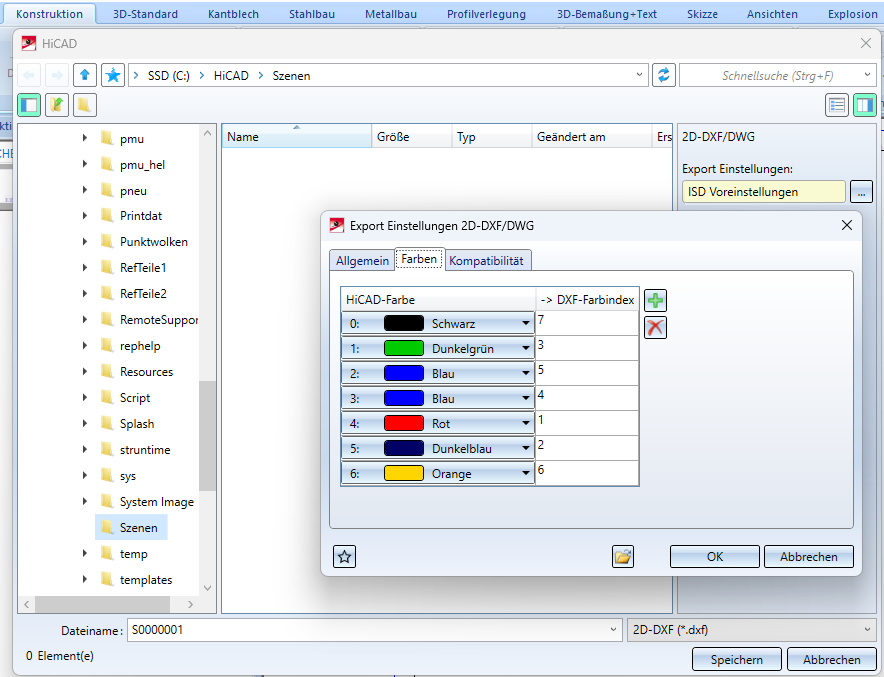Click the Dunkelblau color swatch

[404, 448]
